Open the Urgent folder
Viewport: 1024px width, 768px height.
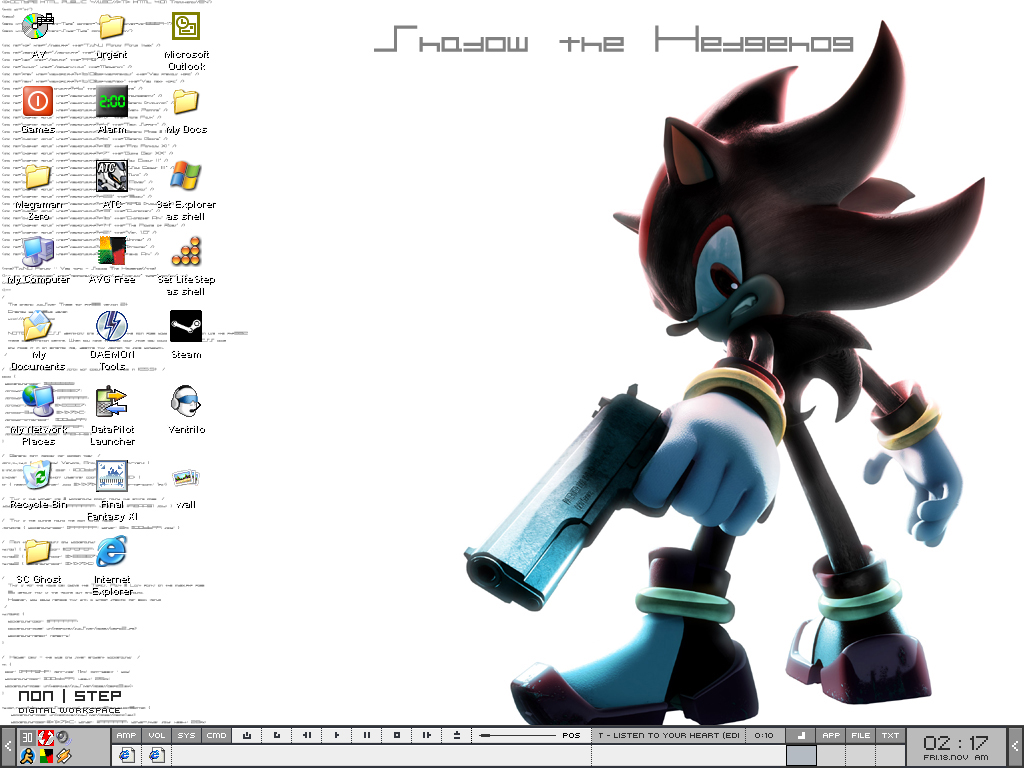[112, 27]
